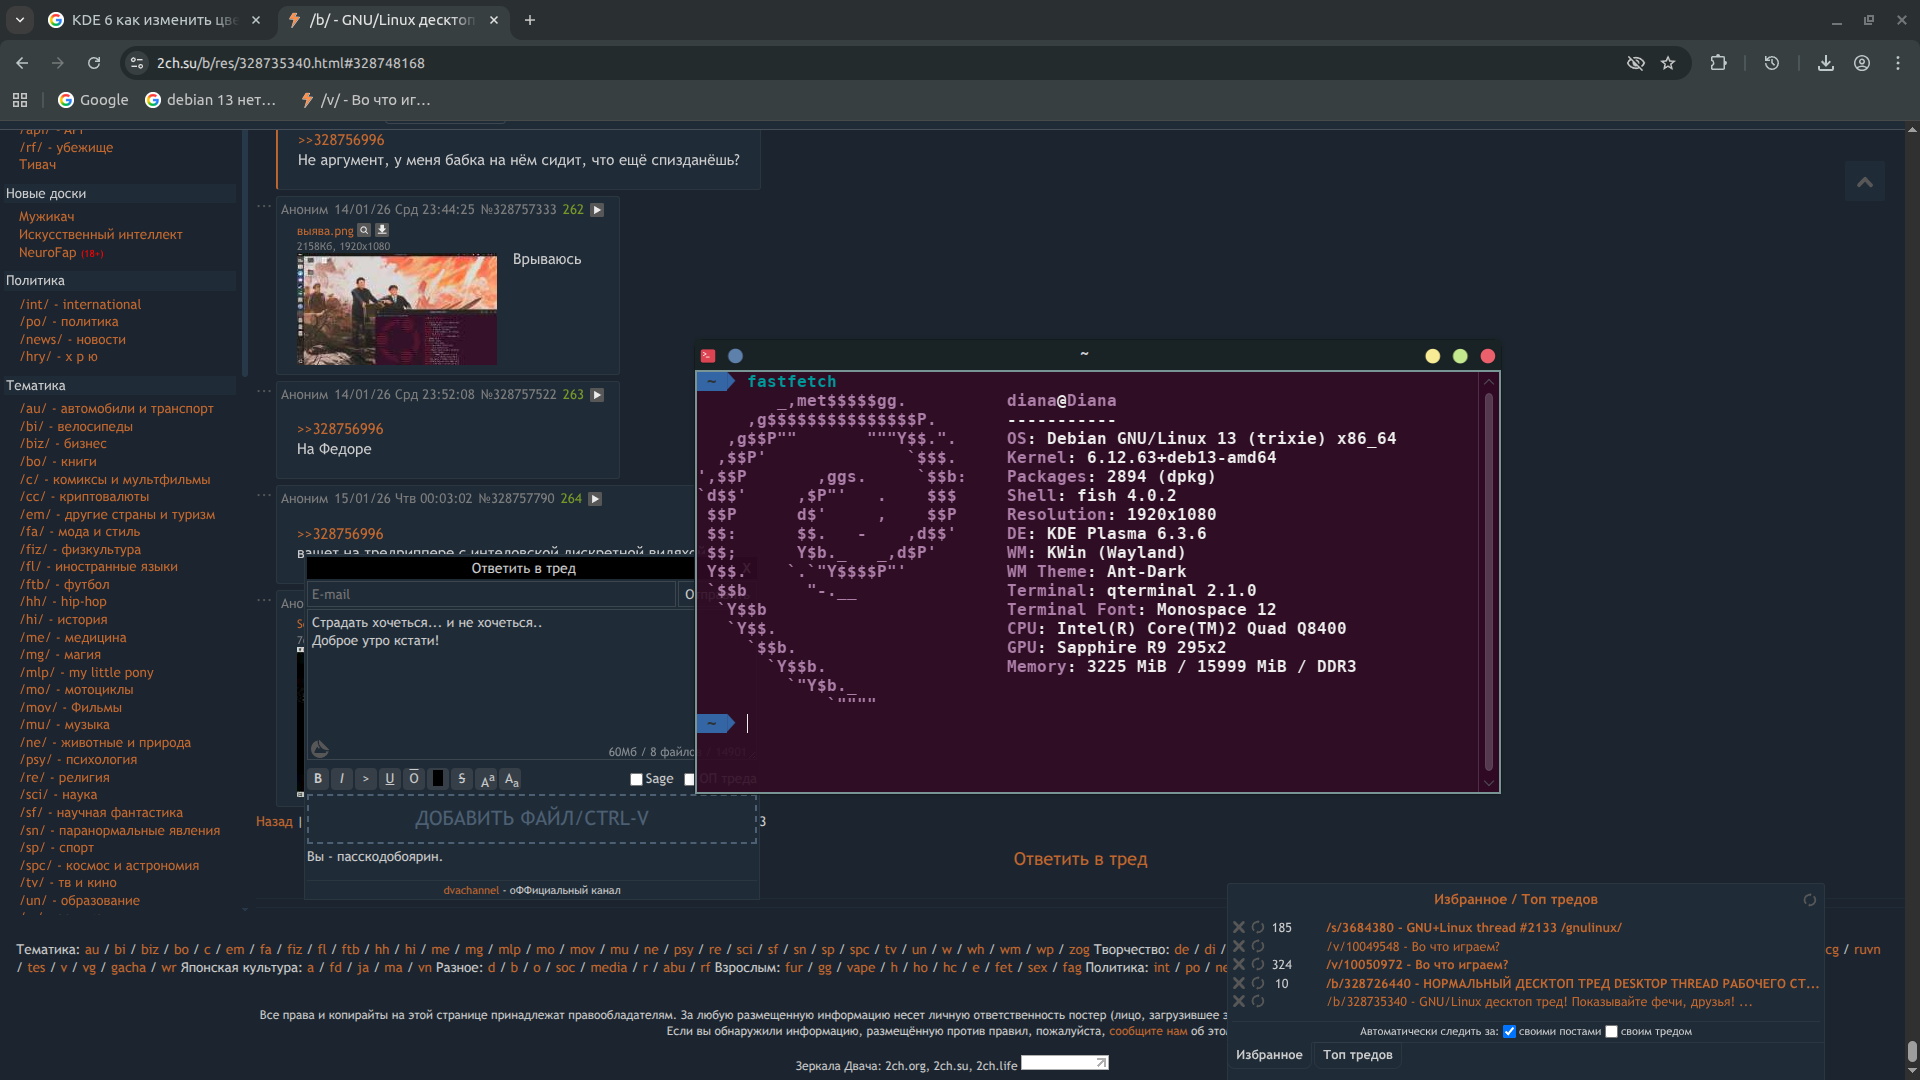The image size is (1920, 1080).
Task: Pick the black spoiler color swatch button
Action: [438, 779]
